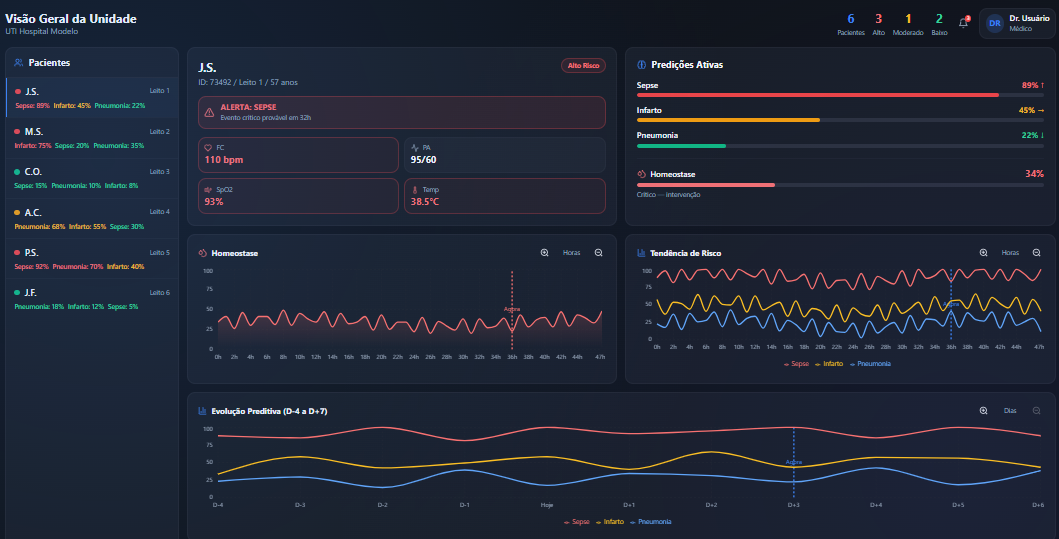1059x539 pixels.
Task: Click the SpO2 lungs icon
Action: point(208,190)
